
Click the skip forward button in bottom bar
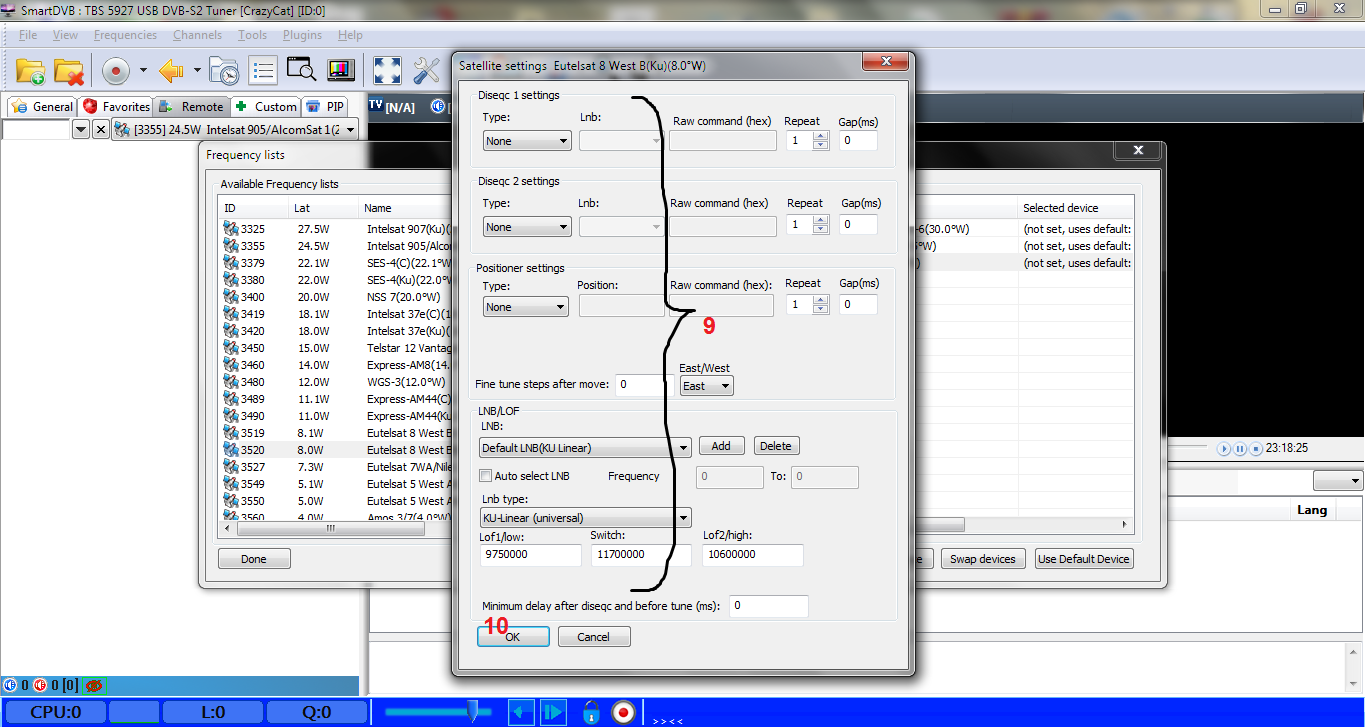click(x=553, y=712)
